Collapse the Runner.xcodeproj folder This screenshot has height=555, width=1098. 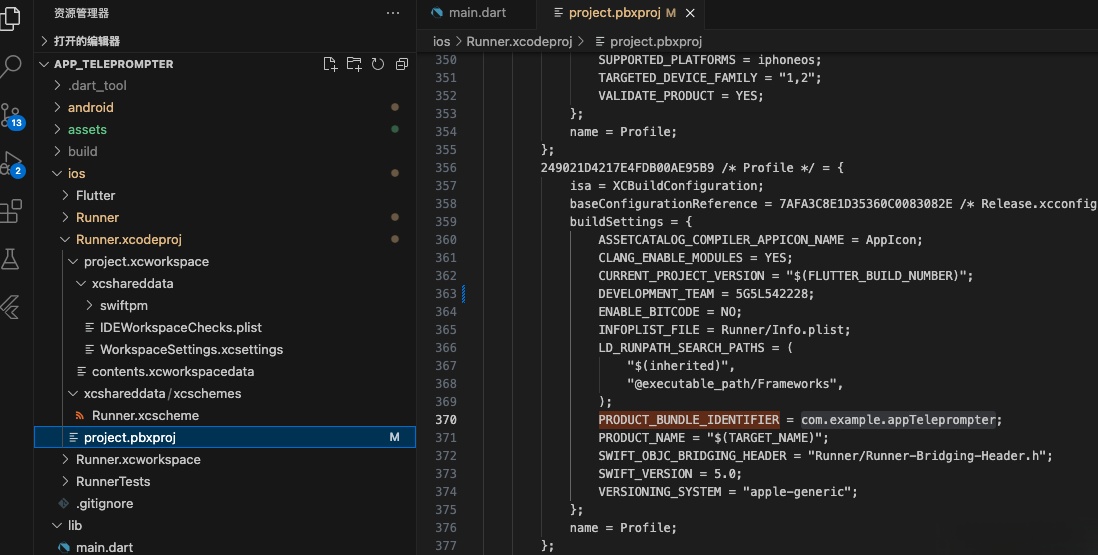[x=128, y=240]
